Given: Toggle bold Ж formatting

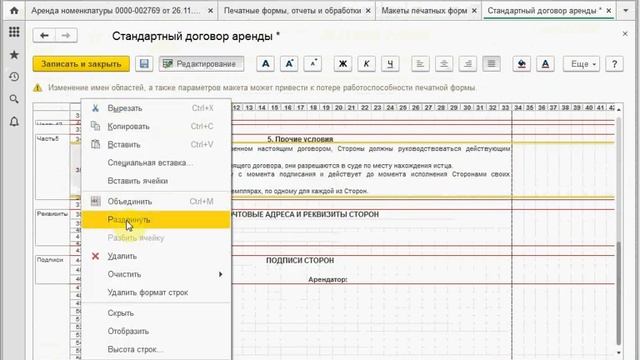Looking at the screenshot, I should point(343,64).
